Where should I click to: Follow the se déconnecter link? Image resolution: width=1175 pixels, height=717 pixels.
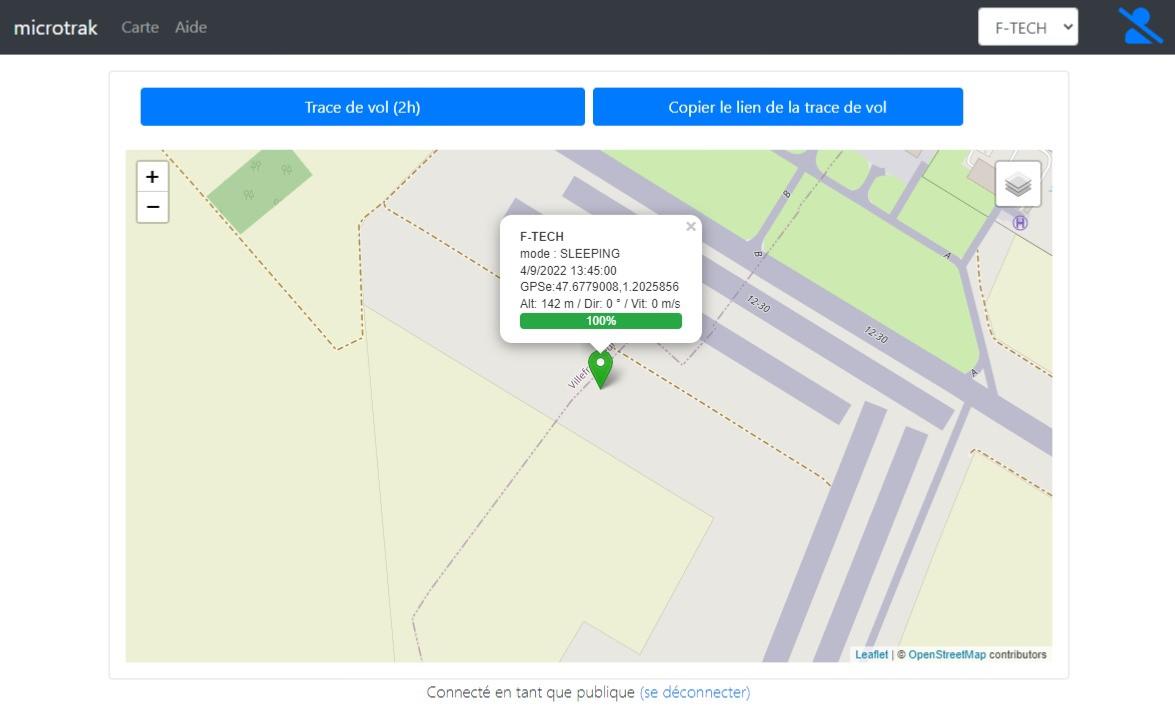[x=694, y=692]
